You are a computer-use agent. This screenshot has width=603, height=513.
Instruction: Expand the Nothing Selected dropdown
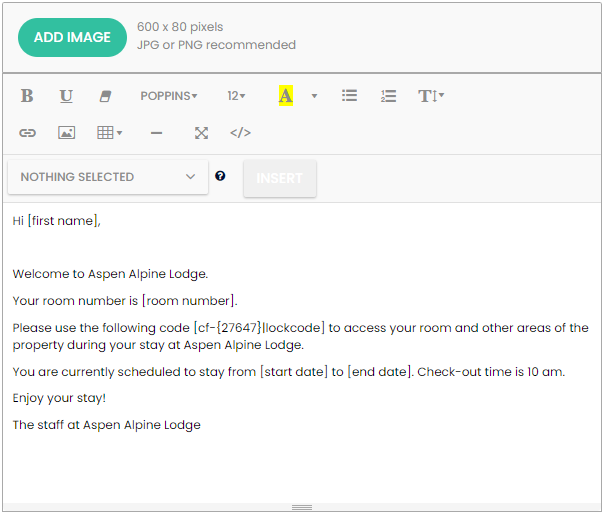[x=108, y=177]
